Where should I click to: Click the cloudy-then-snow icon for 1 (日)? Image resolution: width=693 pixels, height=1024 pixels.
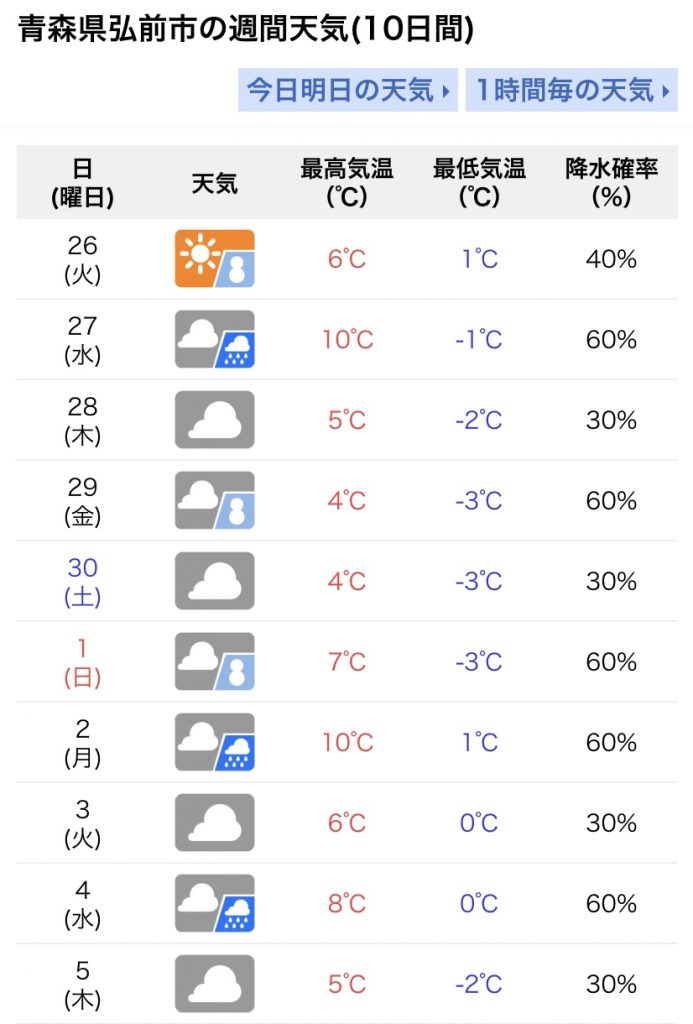(214, 662)
